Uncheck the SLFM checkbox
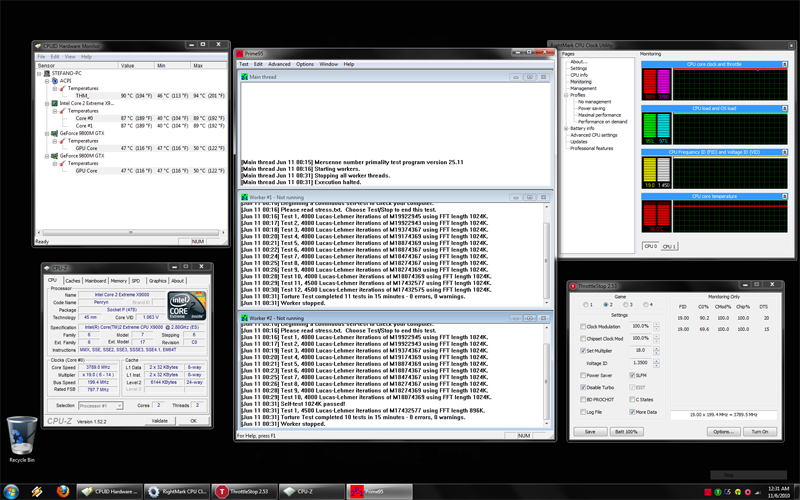The height and width of the screenshot is (500, 800). coord(632,376)
